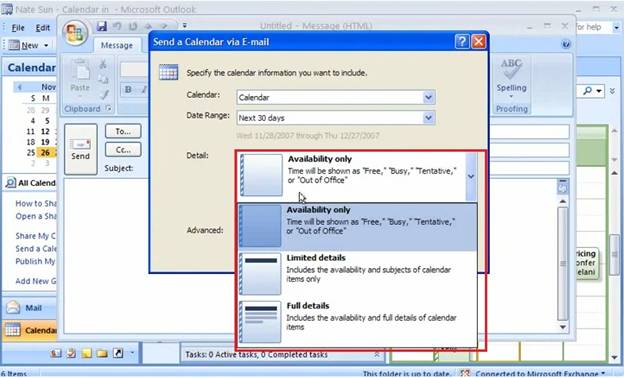Viewport: 624px width, 378px height.
Task: Click the Office button in message window
Action: click(75, 33)
